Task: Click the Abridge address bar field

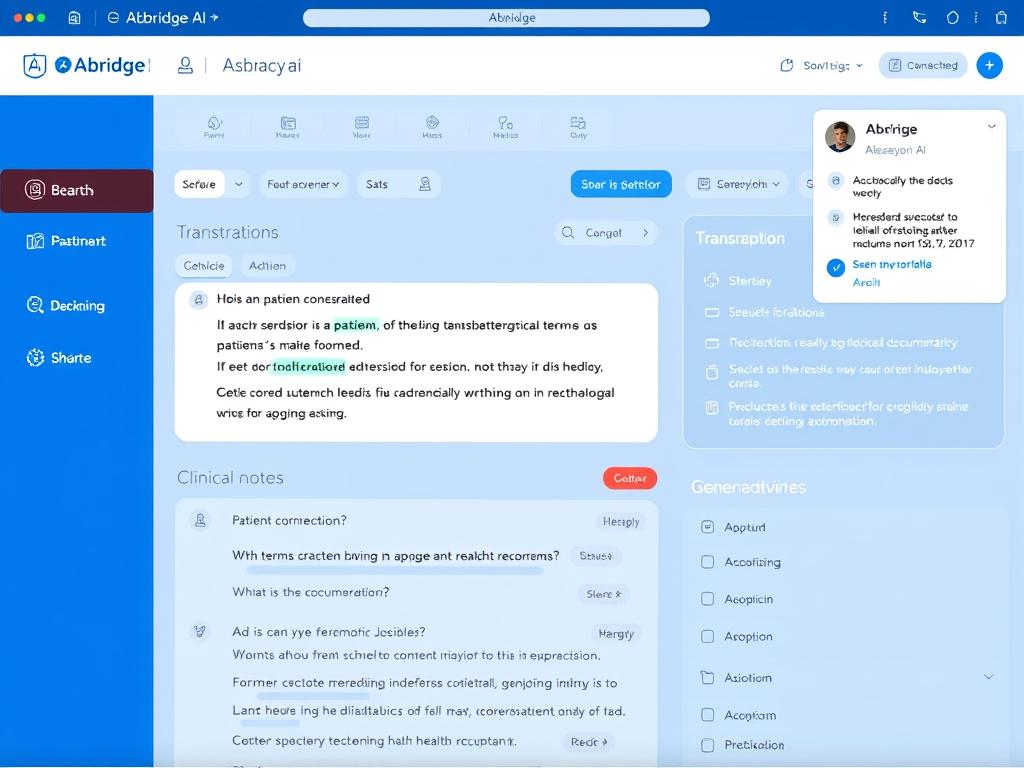Action: tap(506, 18)
